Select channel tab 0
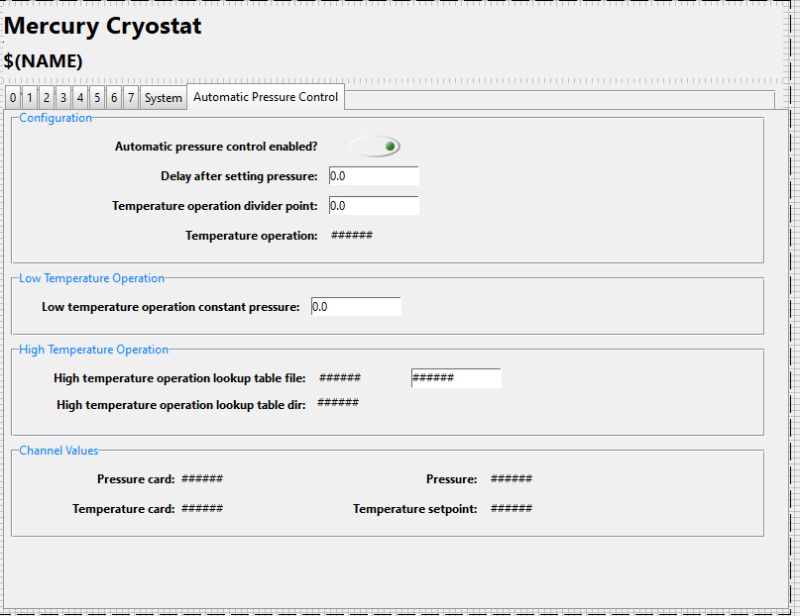Screen dimensions: 800x616 tap(12, 98)
